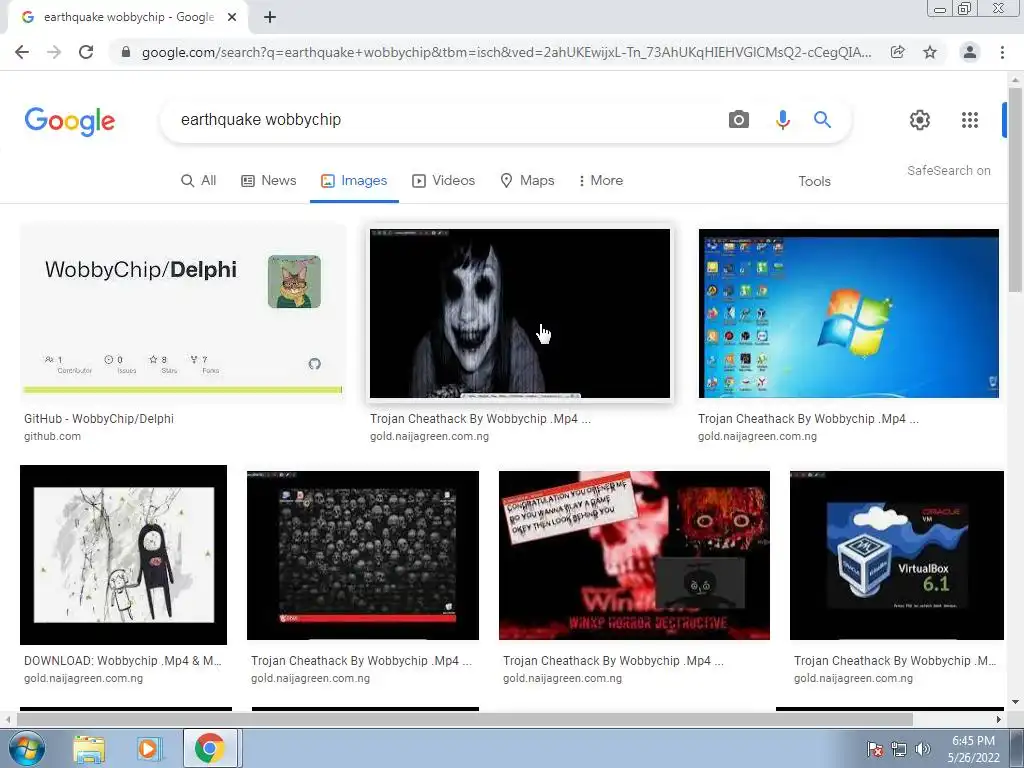Show the clock 6:45 PM calendar

pos(973,749)
